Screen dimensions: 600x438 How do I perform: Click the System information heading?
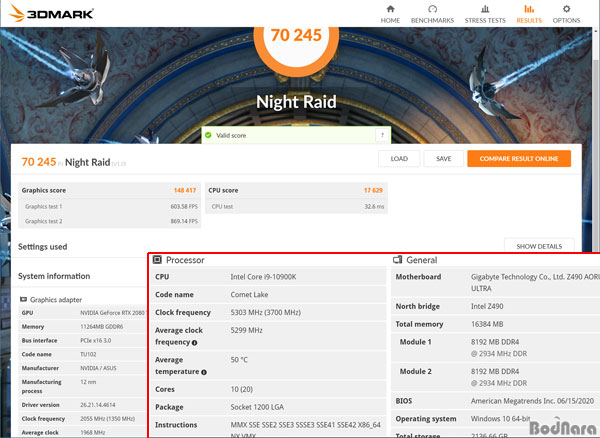click(54, 276)
